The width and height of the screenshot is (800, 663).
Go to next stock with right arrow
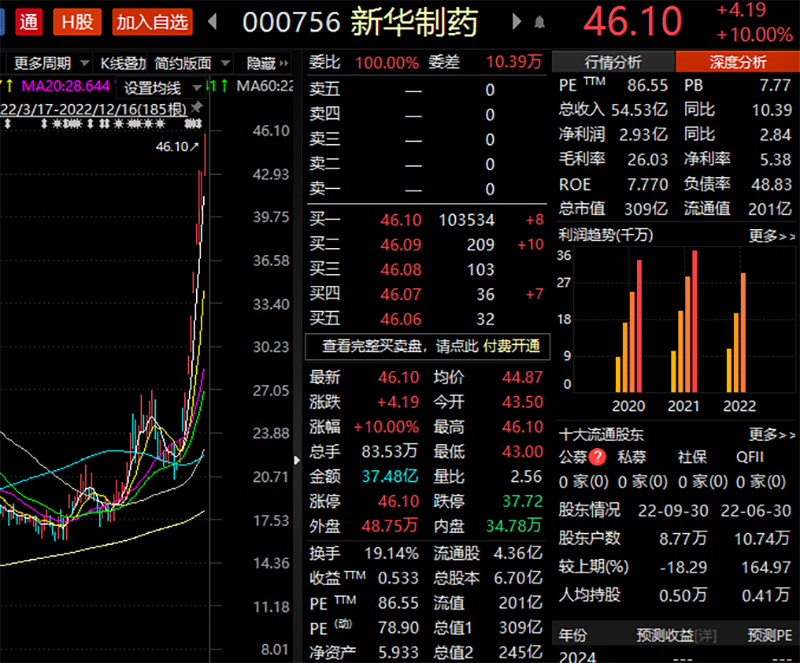[516, 21]
